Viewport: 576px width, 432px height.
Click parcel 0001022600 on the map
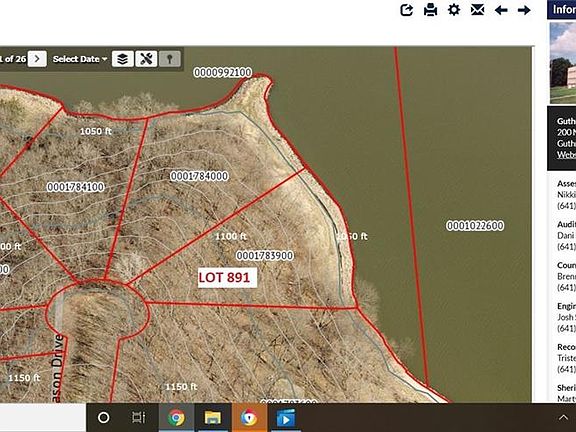[x=475, y=226]
